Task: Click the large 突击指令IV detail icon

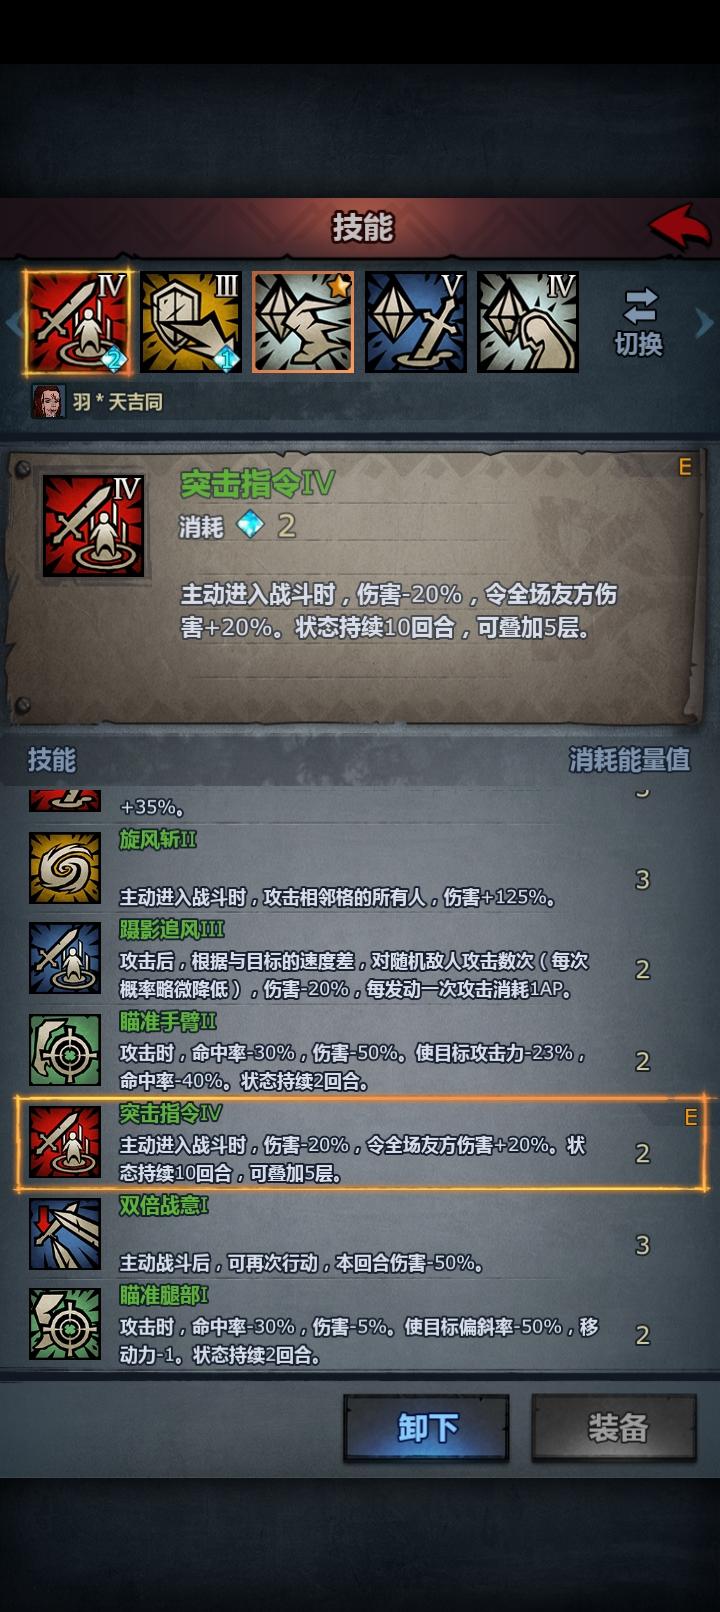Action: click(x=93, y=526)
